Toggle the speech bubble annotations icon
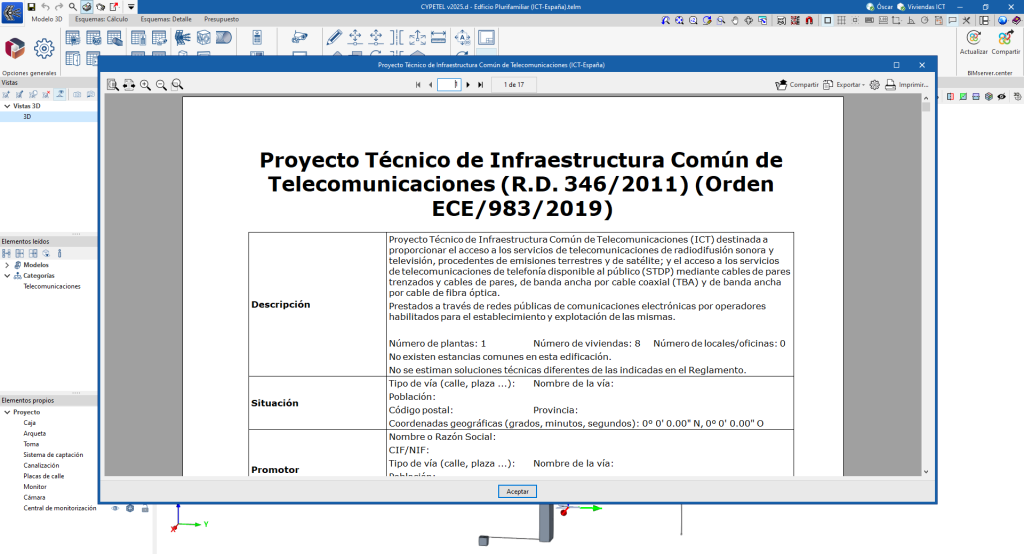The width and height of the screenshot is (1024, 554). click(x=953, y=21)
